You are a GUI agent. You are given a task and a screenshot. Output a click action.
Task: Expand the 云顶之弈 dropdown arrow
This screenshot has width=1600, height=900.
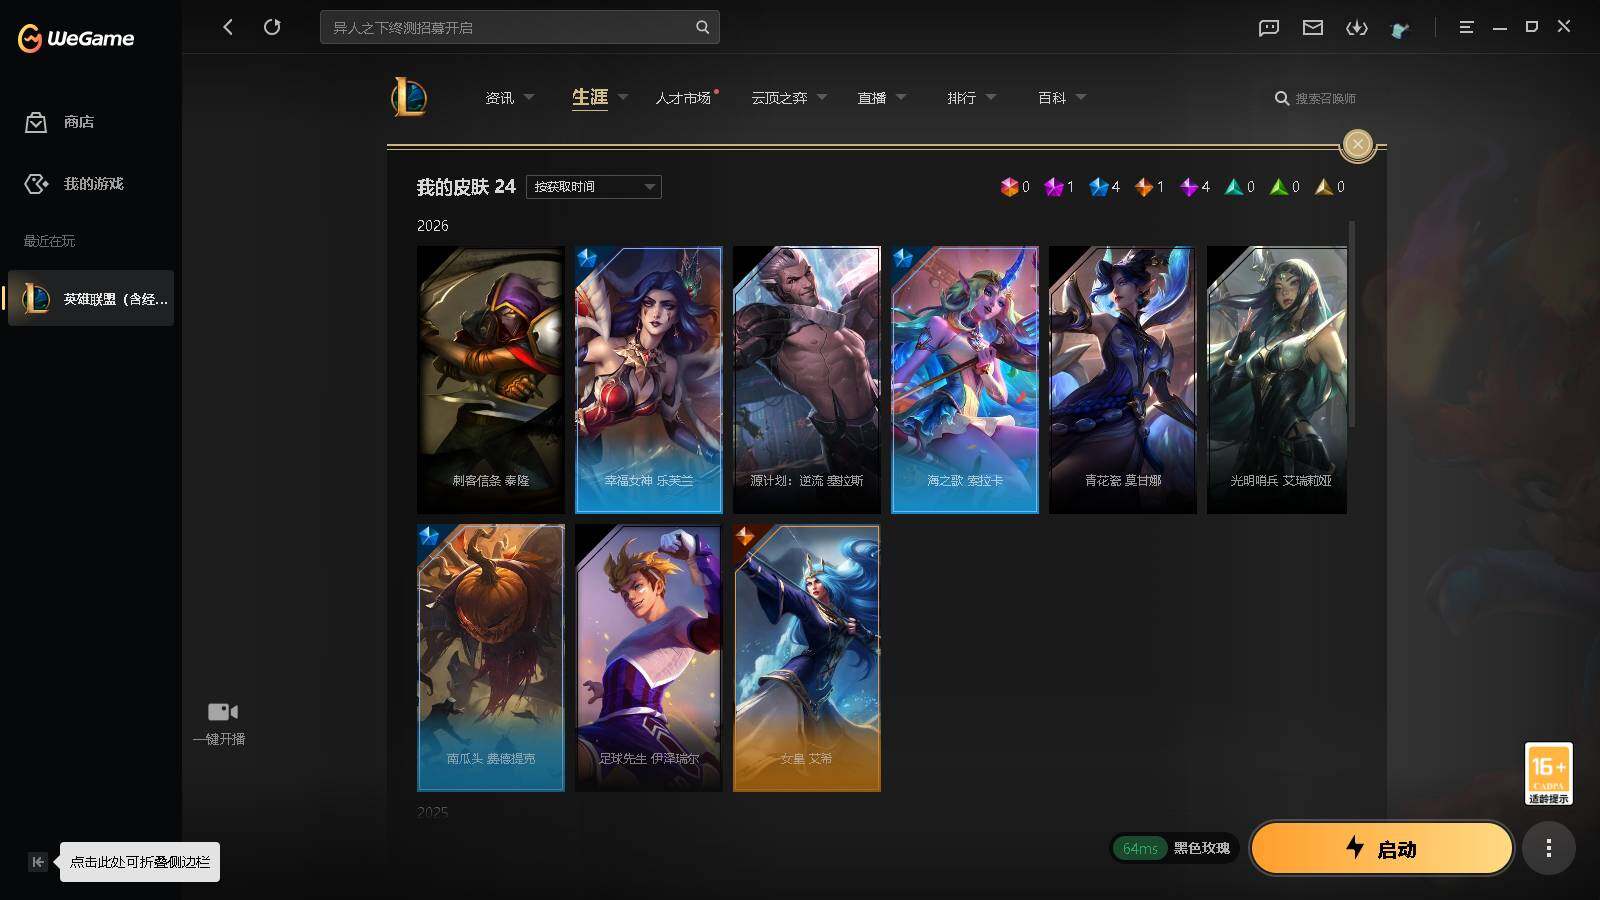coord(822,97)
